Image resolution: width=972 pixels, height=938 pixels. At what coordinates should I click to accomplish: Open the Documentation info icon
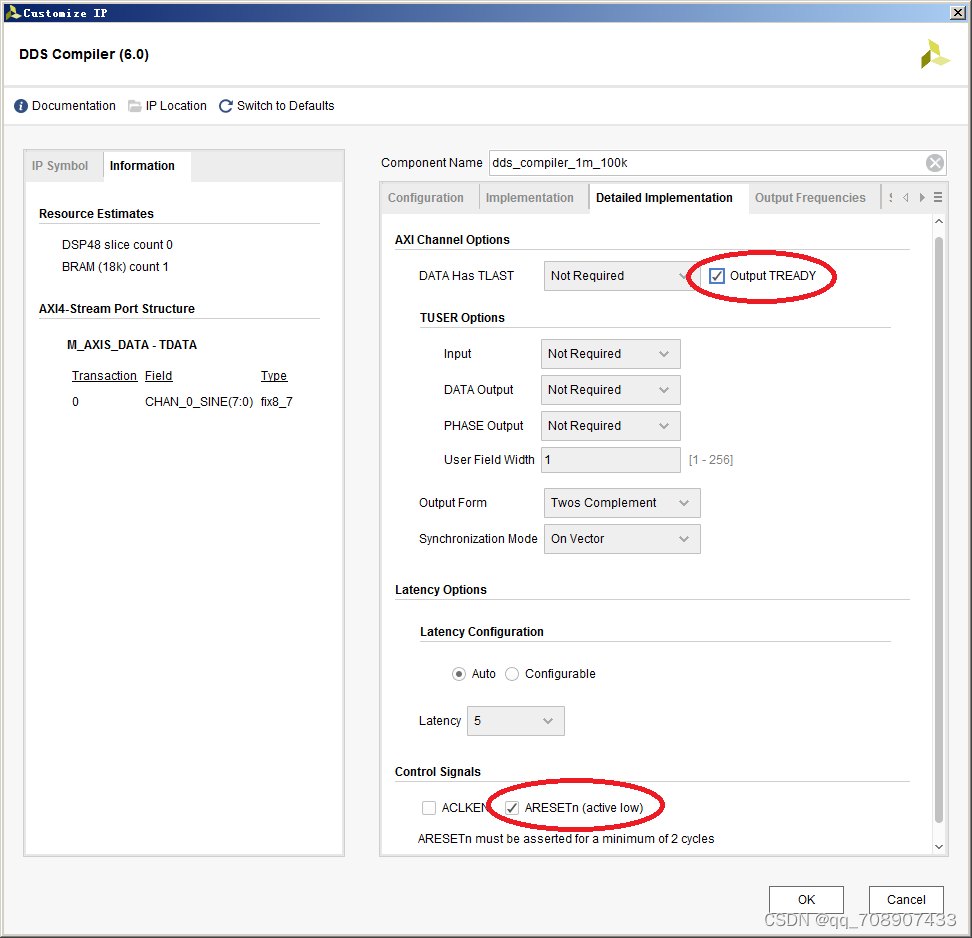click(21, 106)
